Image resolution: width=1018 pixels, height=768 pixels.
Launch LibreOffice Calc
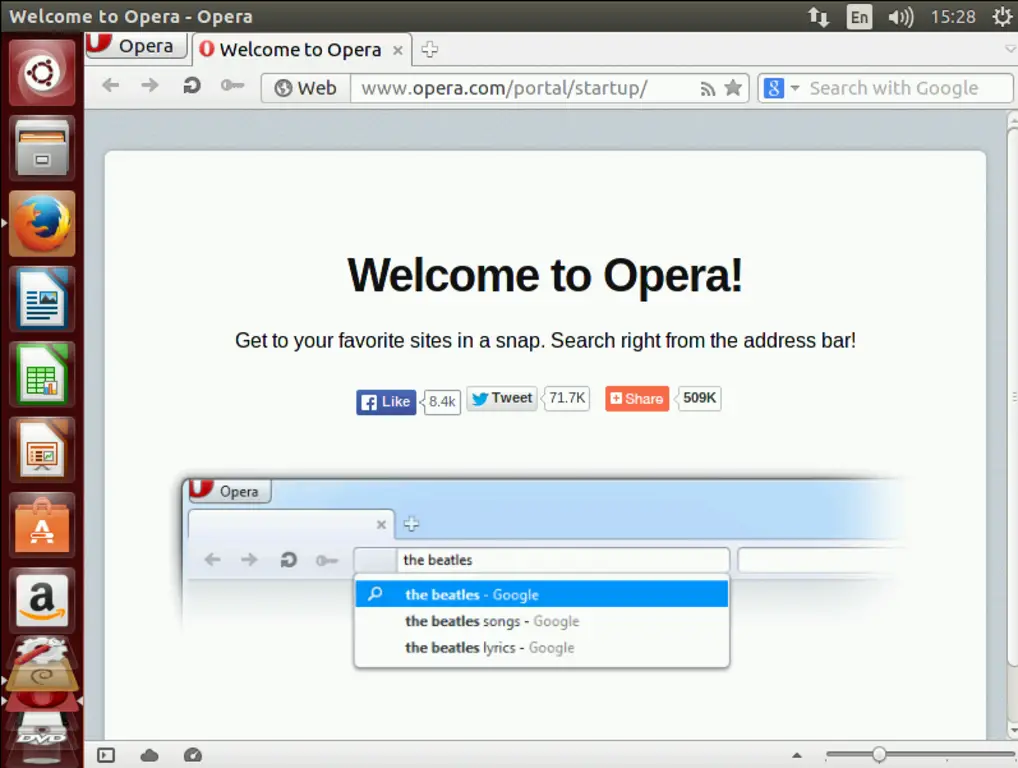[x=42, y=374]
